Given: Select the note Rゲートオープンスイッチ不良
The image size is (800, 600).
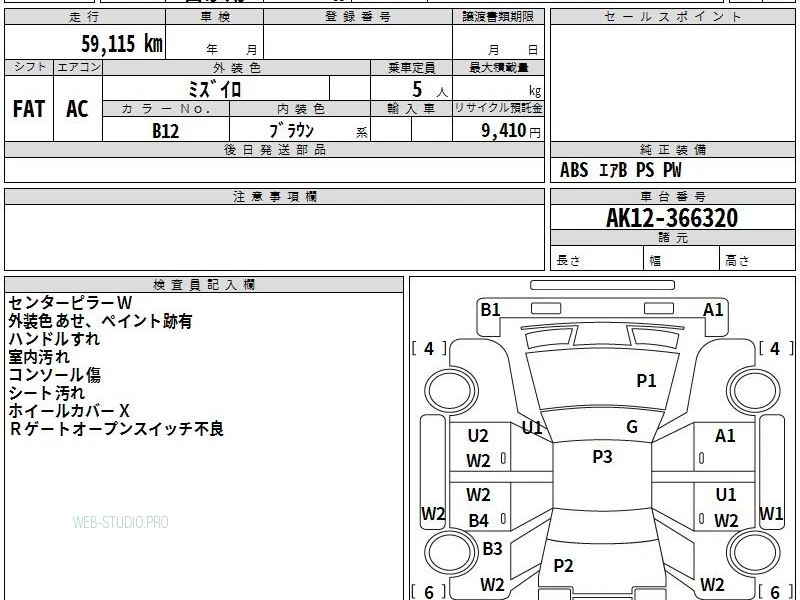Looking at the screenshot, I should click(x=116, y=429).
